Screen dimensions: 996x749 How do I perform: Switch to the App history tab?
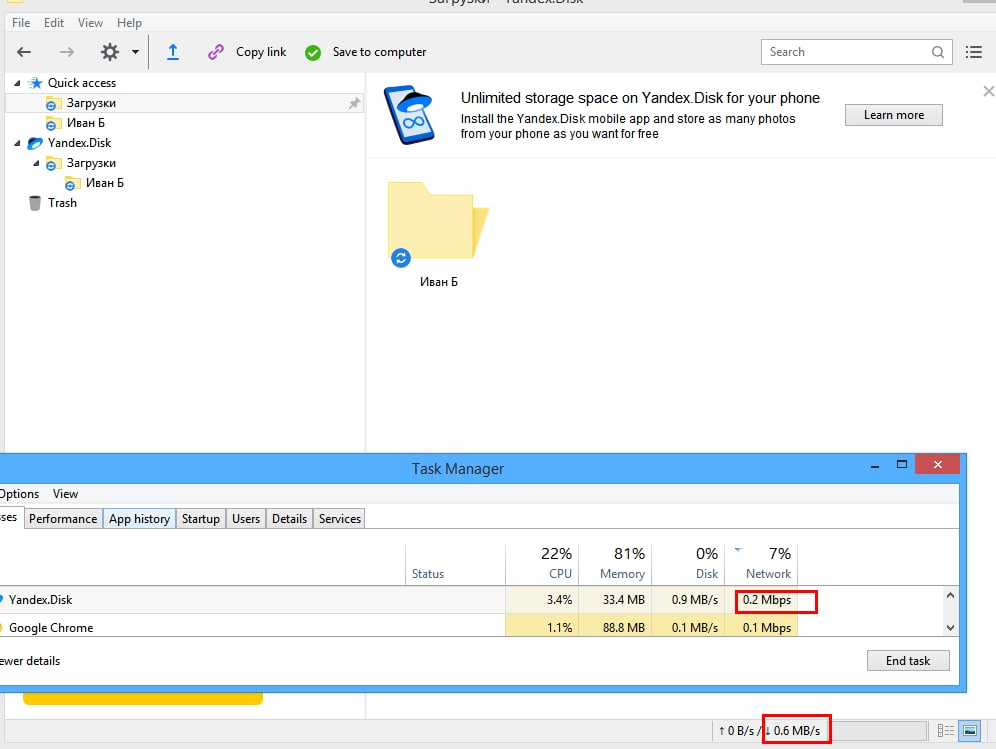(139, 518)
